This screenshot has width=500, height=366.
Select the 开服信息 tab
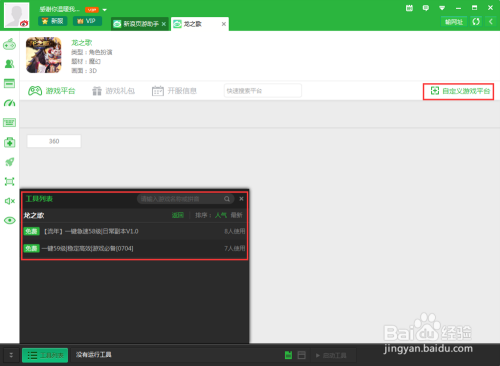(174, 91)
